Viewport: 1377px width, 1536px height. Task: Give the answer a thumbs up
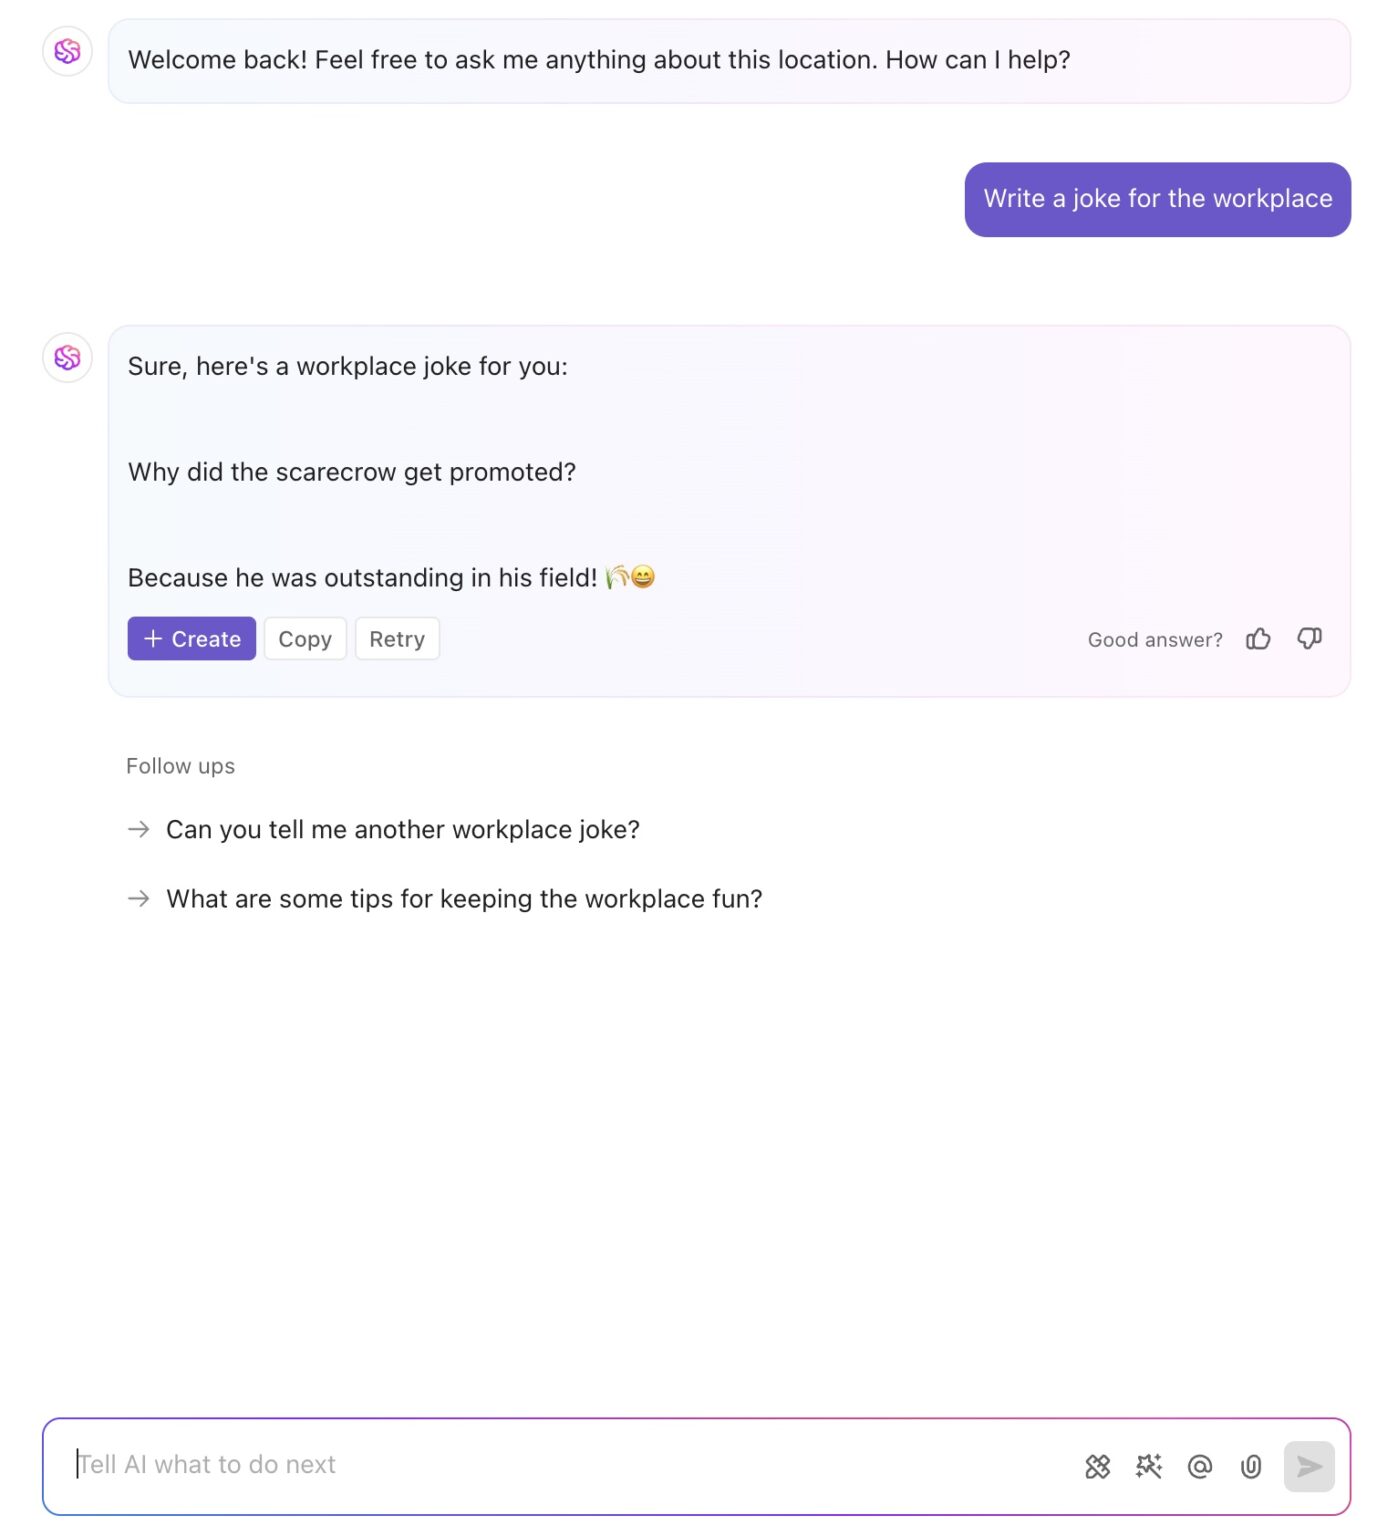tap(1258, 639)
